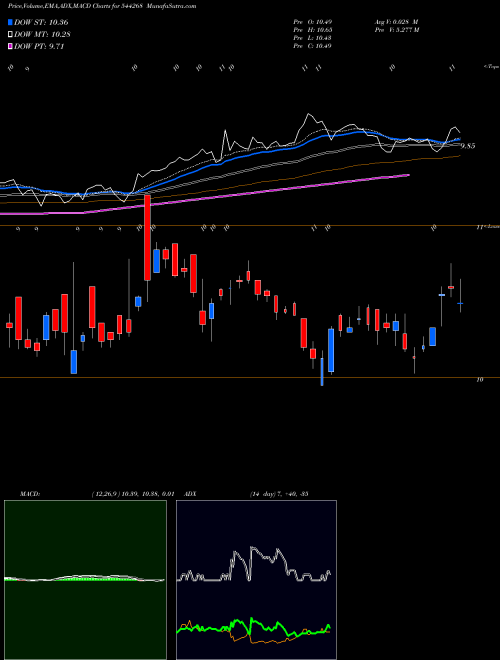Click the tall red candlestick touching the upper orange line
The height and width of the screenshot is (660, 500).
147,237
